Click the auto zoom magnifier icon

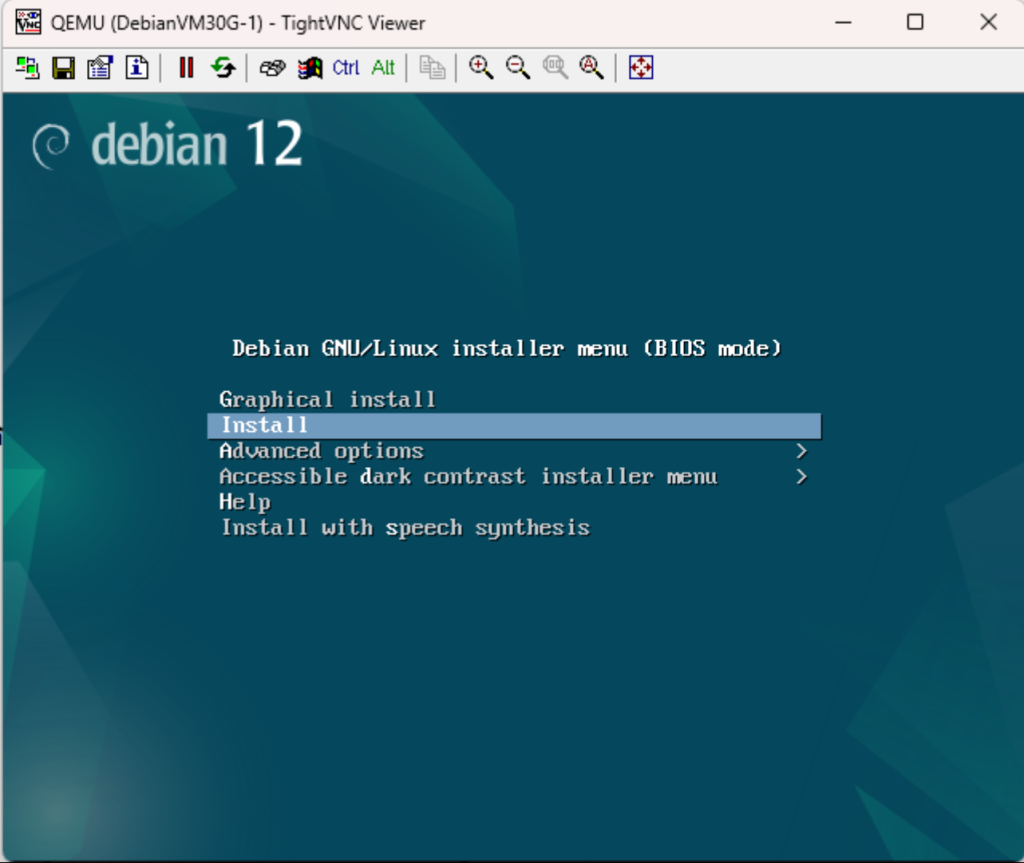click(591, 67)
